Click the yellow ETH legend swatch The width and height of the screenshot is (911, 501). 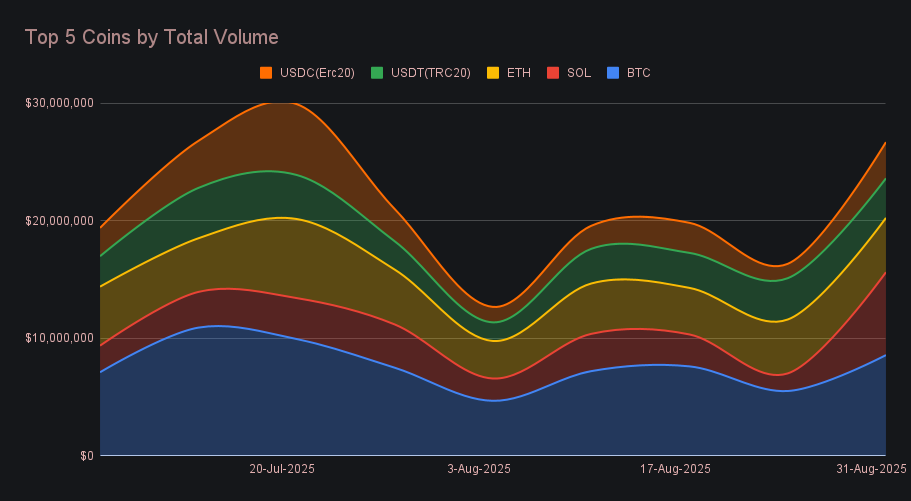(x=493, y=73)
